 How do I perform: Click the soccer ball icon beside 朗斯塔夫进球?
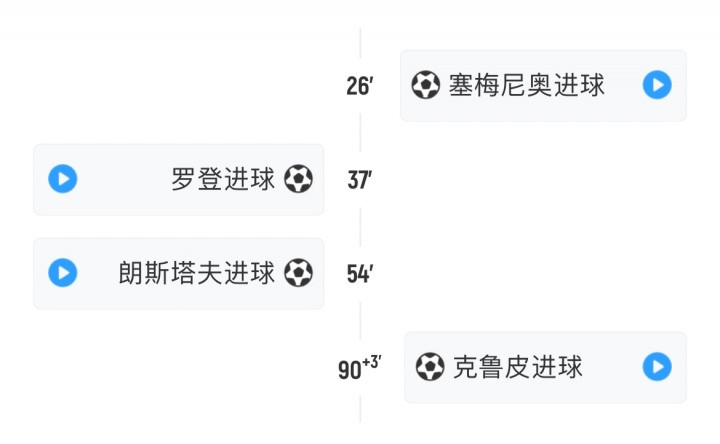(298, 273)
